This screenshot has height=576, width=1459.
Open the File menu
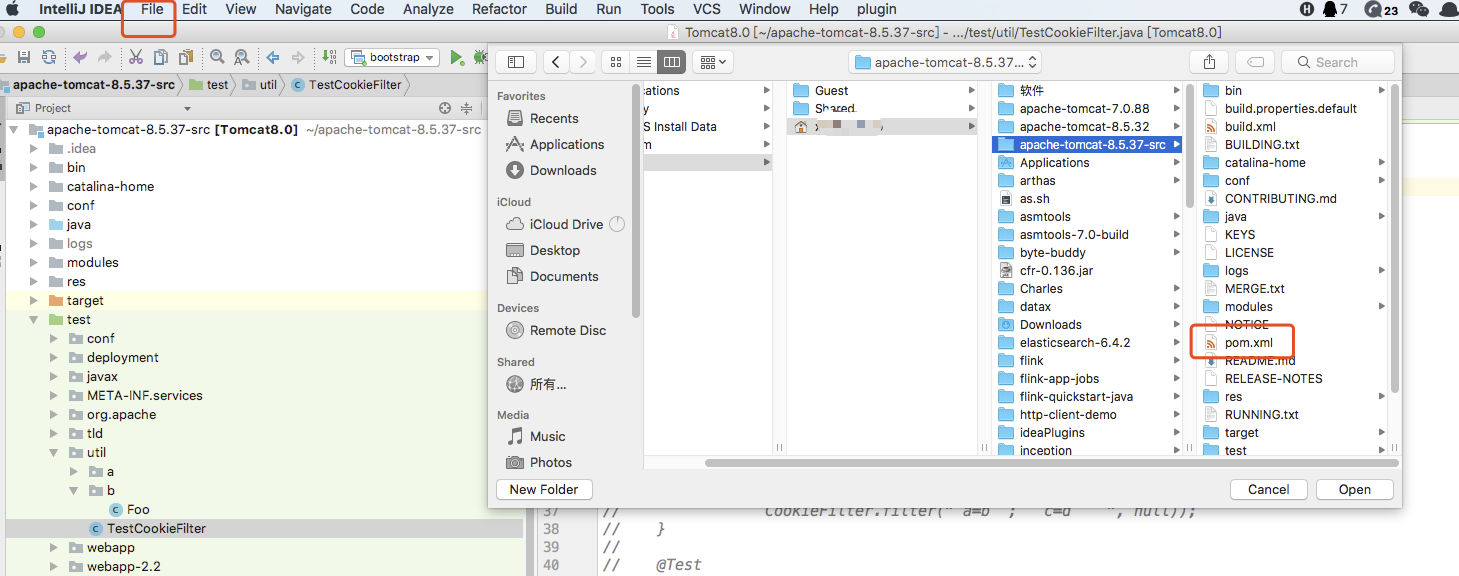click(152, 9)
